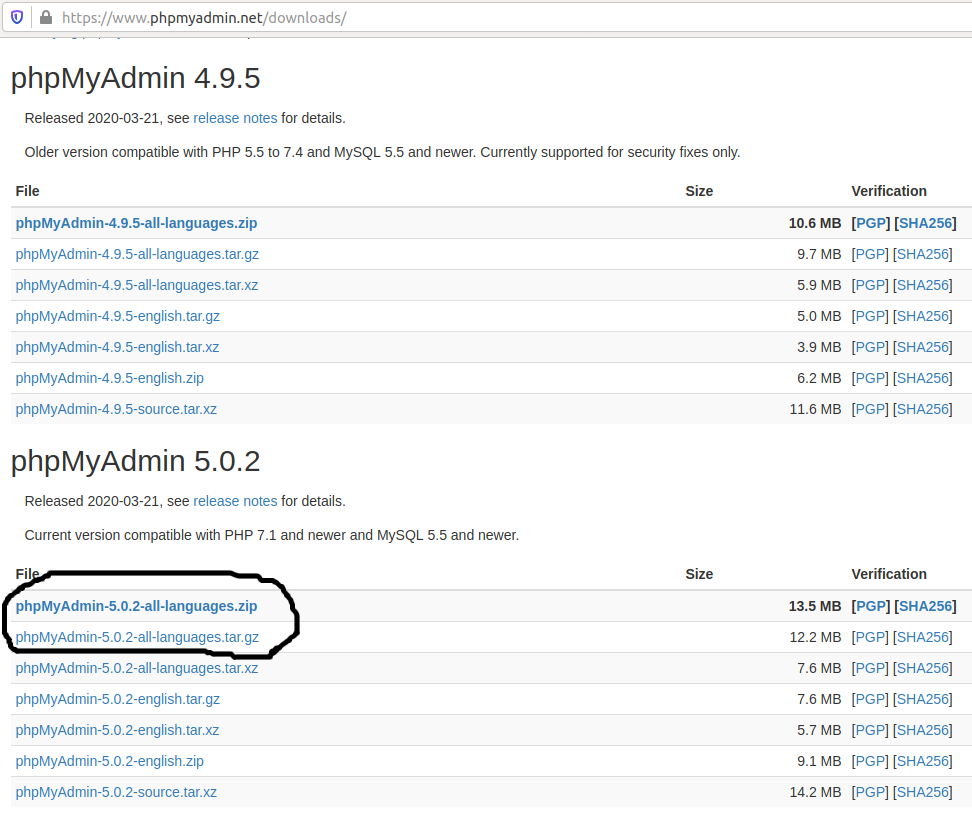Click the tracking protection shield icon
Viewport: 972px width, 821px height.
click(x=17, y=17)
